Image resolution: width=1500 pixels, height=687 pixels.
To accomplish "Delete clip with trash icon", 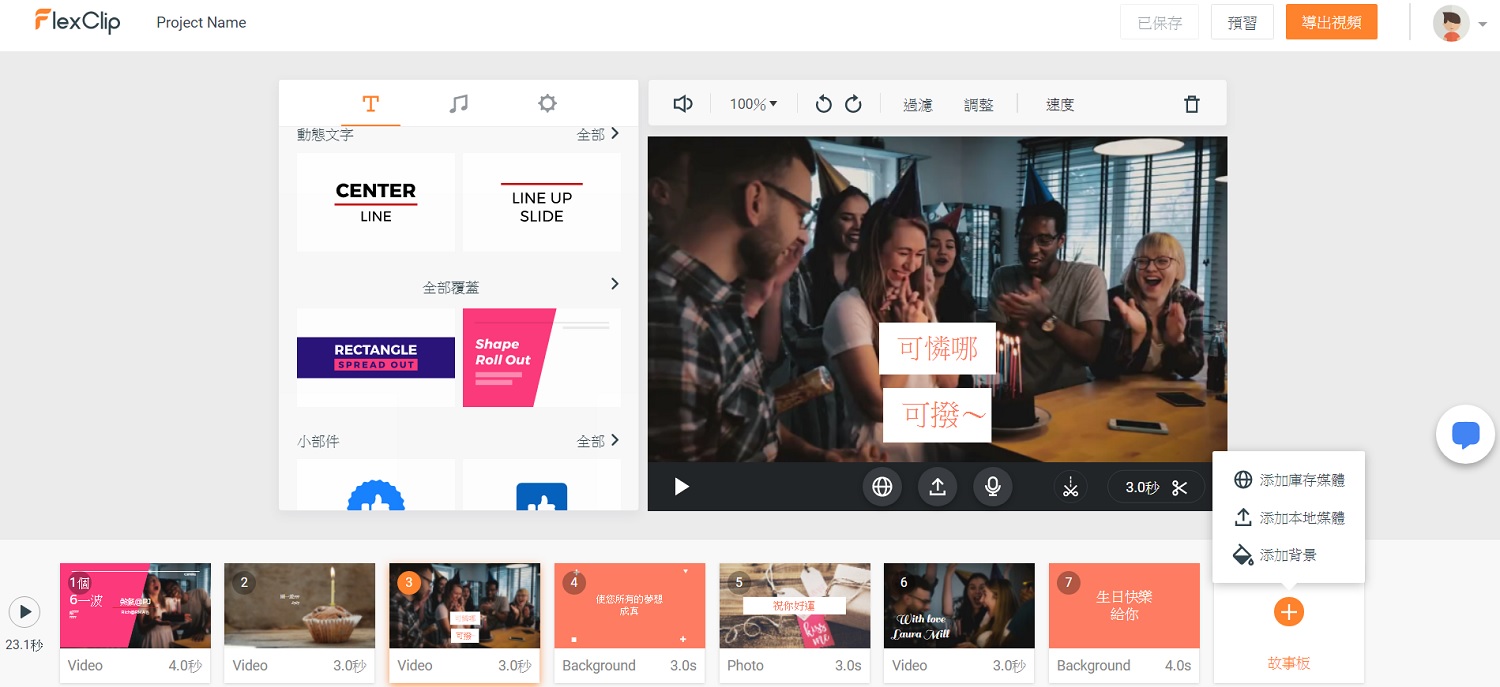I will click(x=1191, y=104).
